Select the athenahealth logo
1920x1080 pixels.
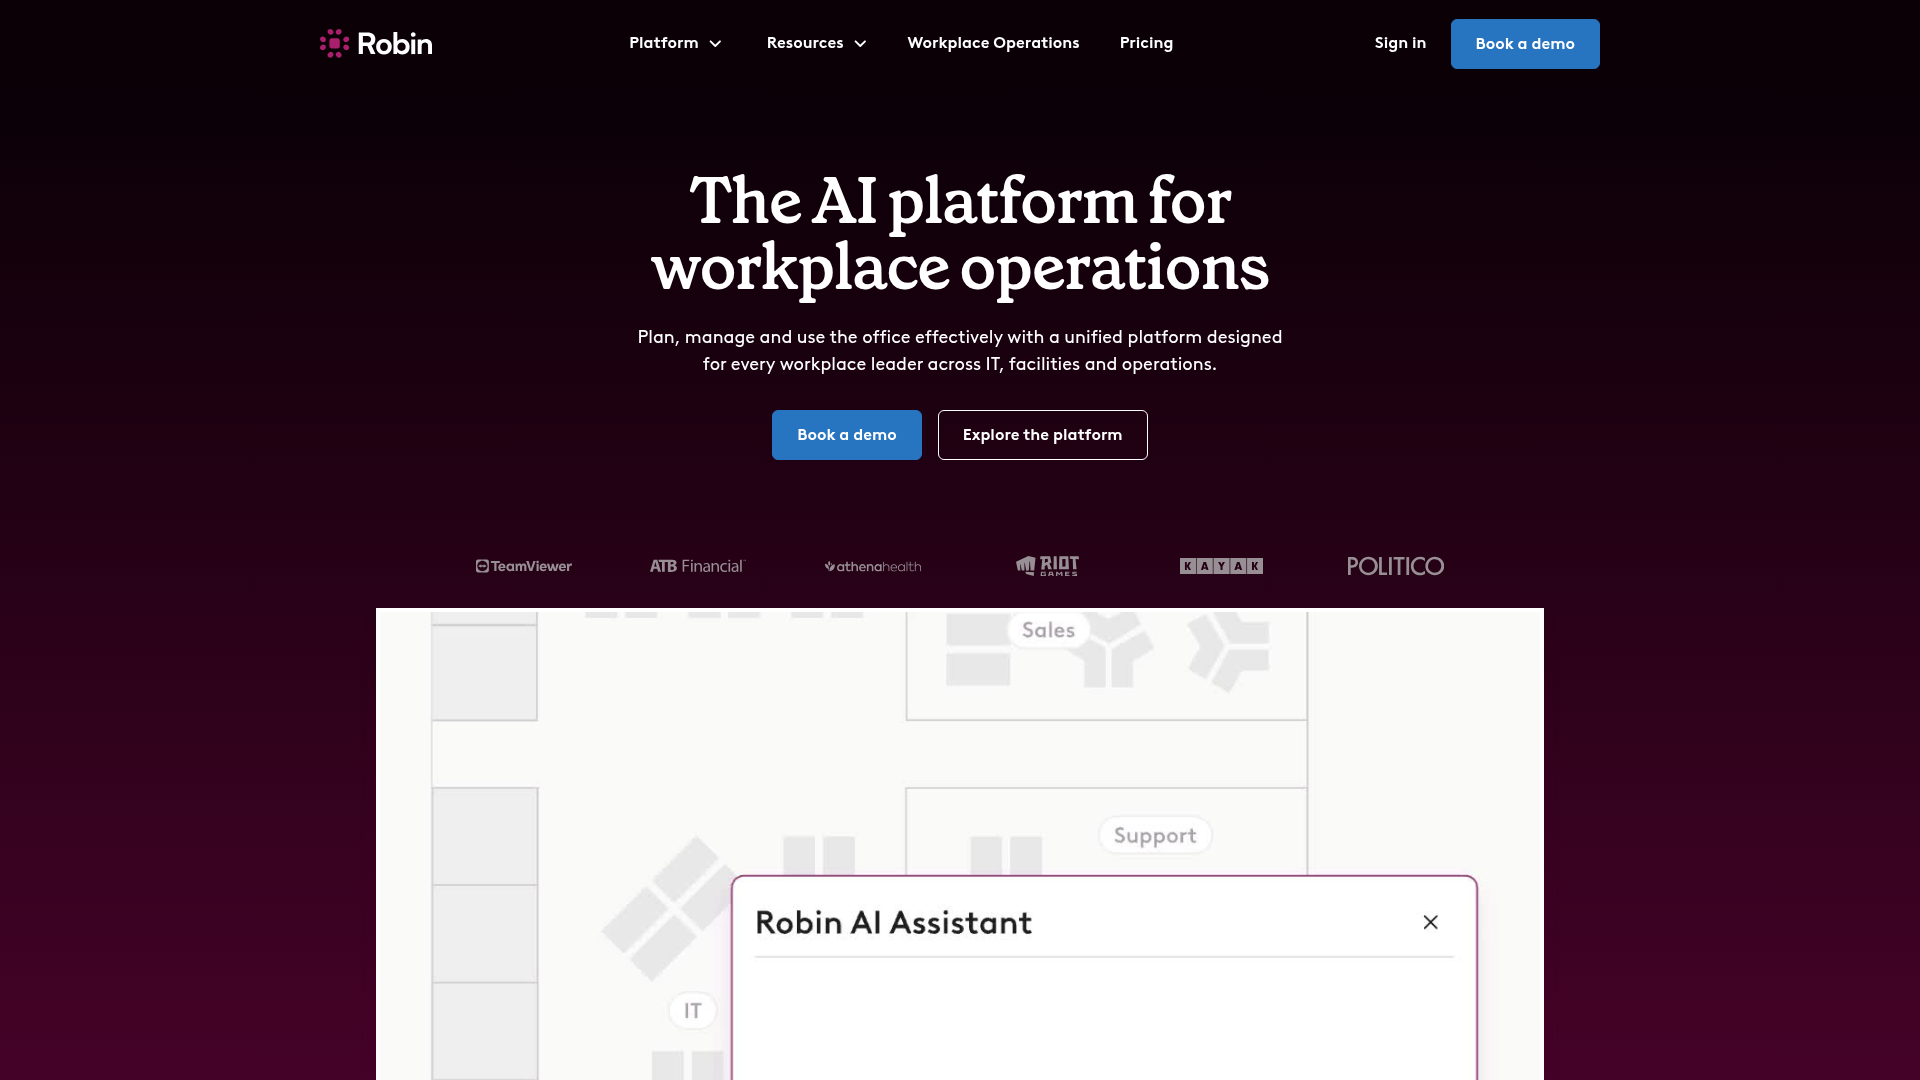click(871, 566)
